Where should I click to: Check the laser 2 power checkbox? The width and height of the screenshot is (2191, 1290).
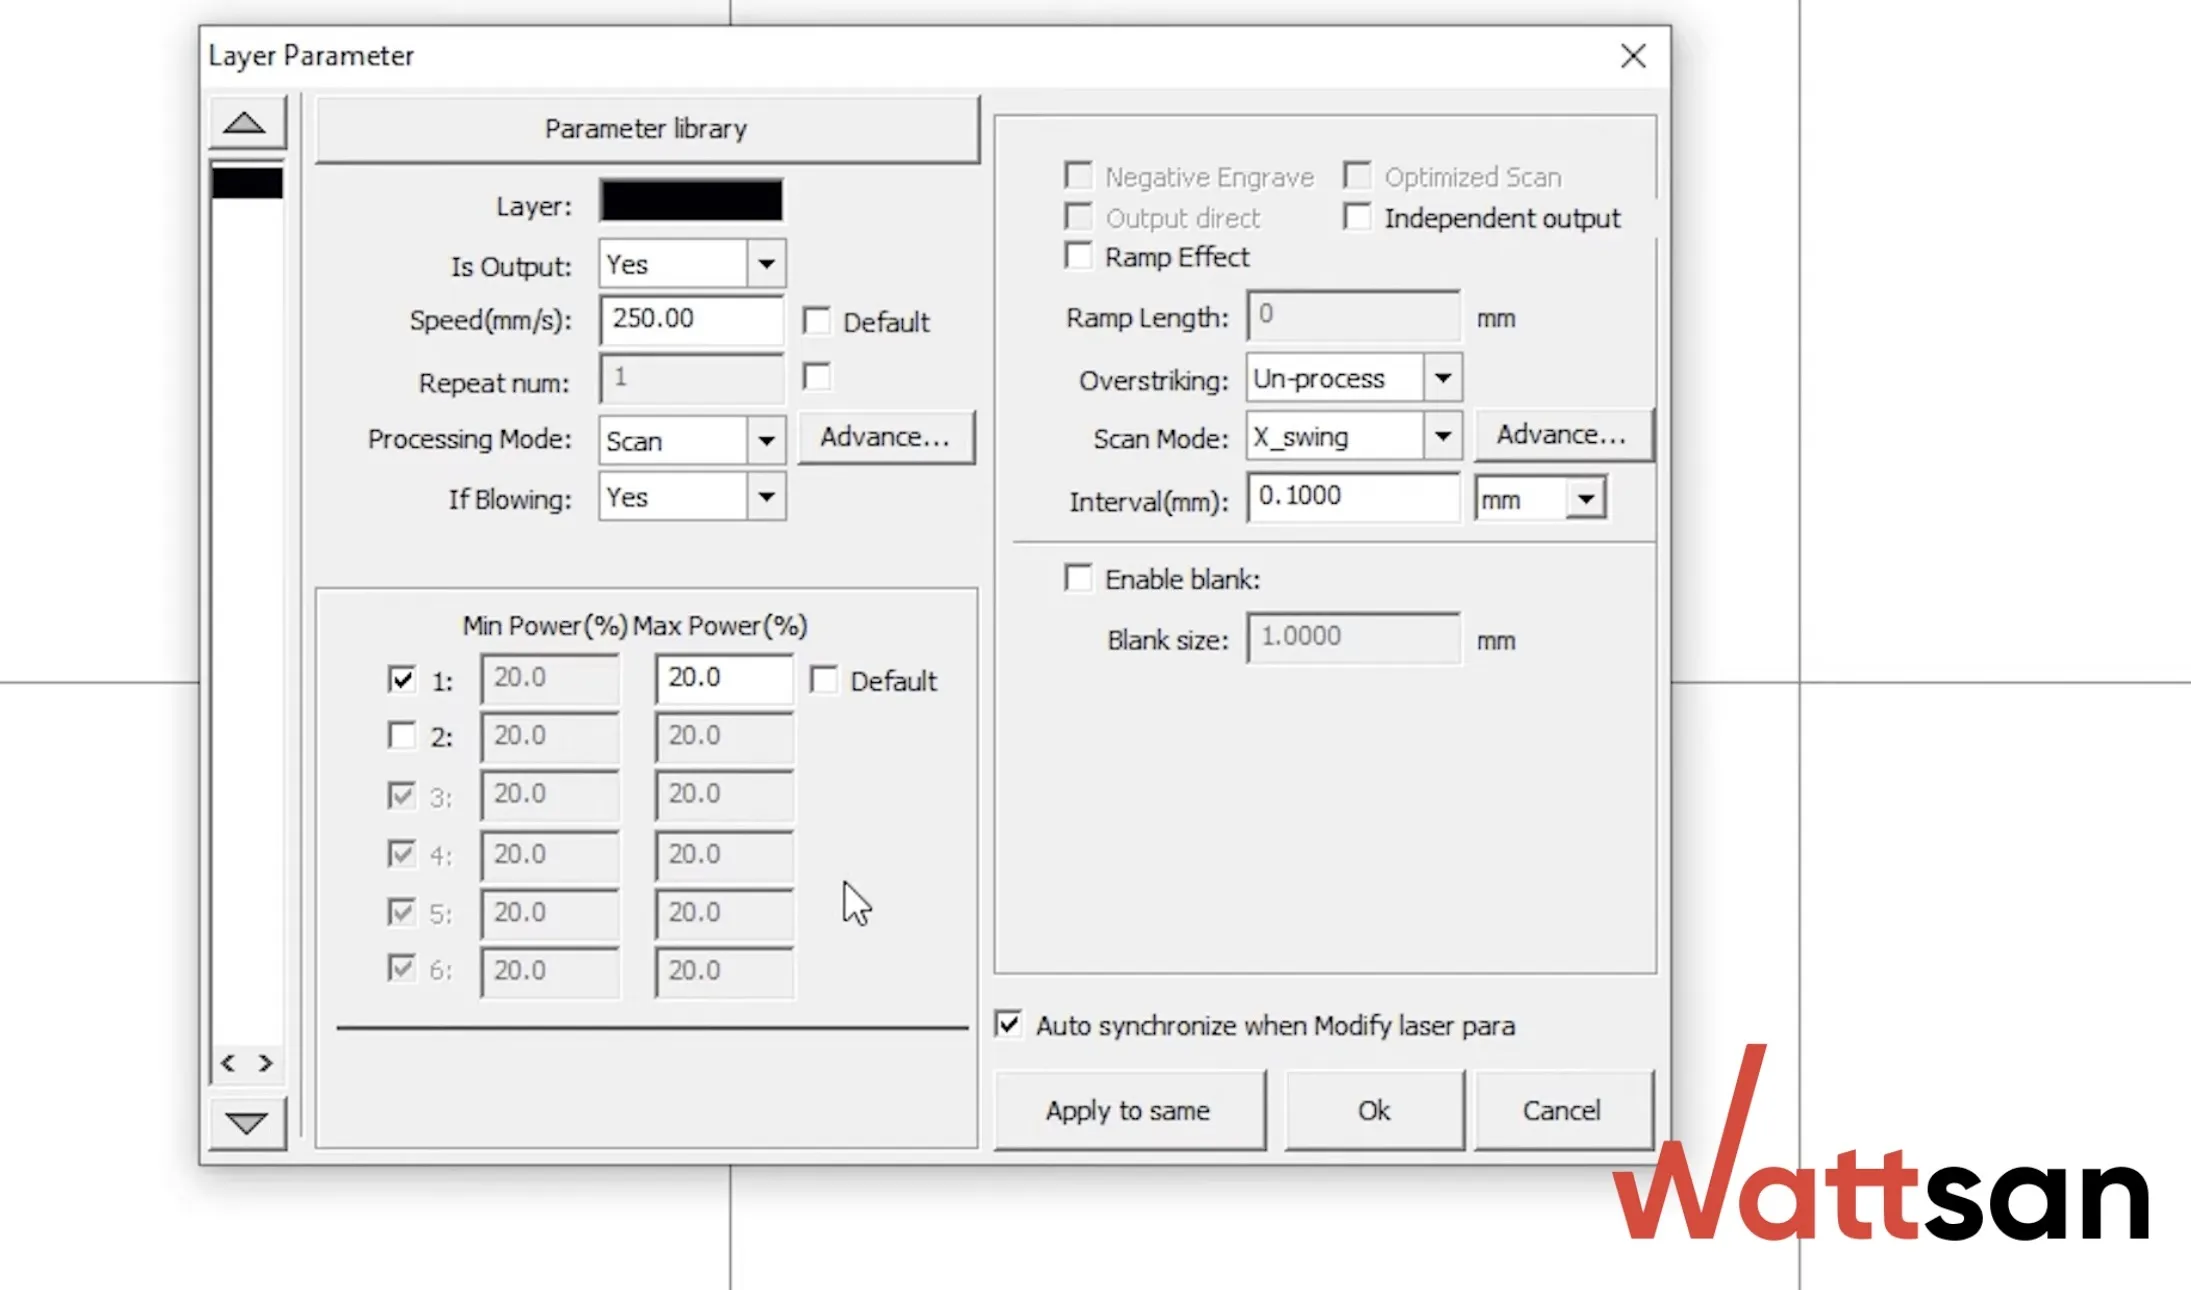point(401,736)
